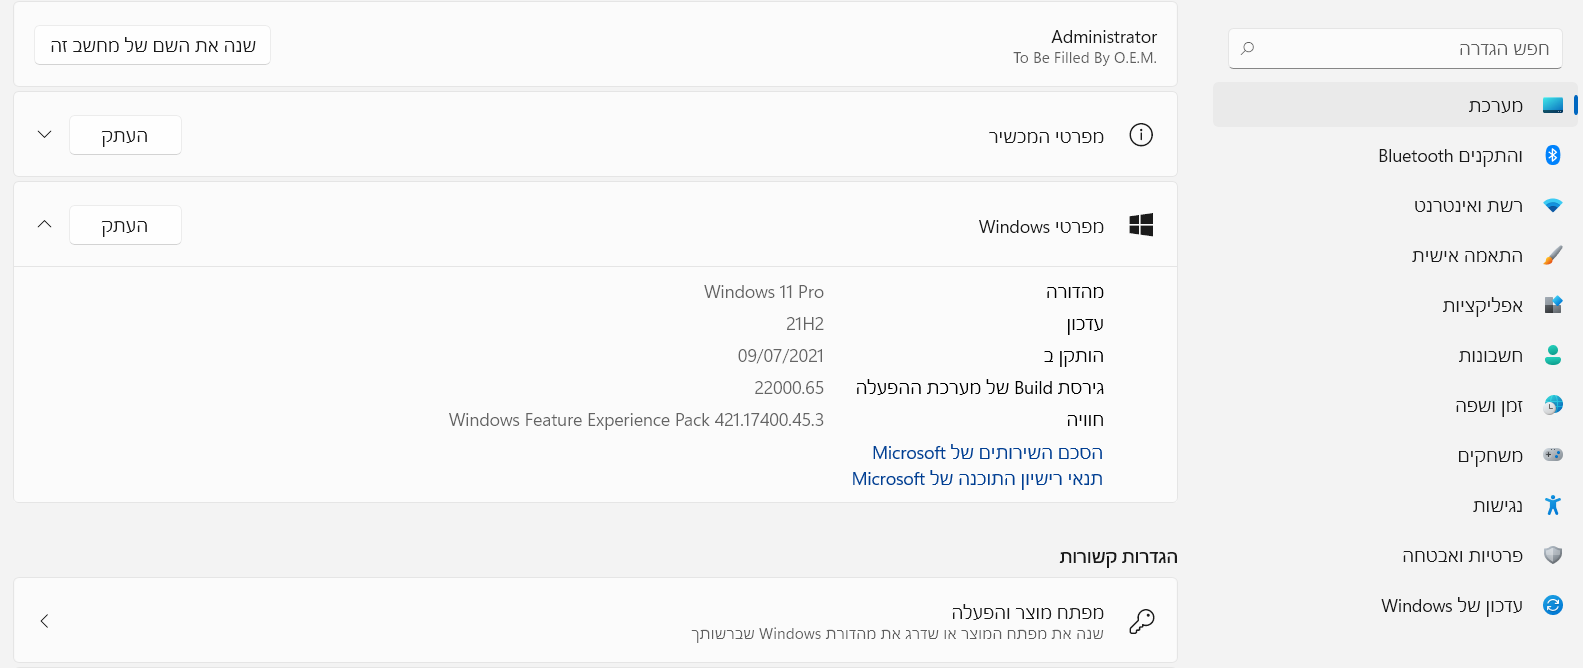Open Bluetooth והתקנים settings category
1583x668 pixels.
pos(1395,155)
